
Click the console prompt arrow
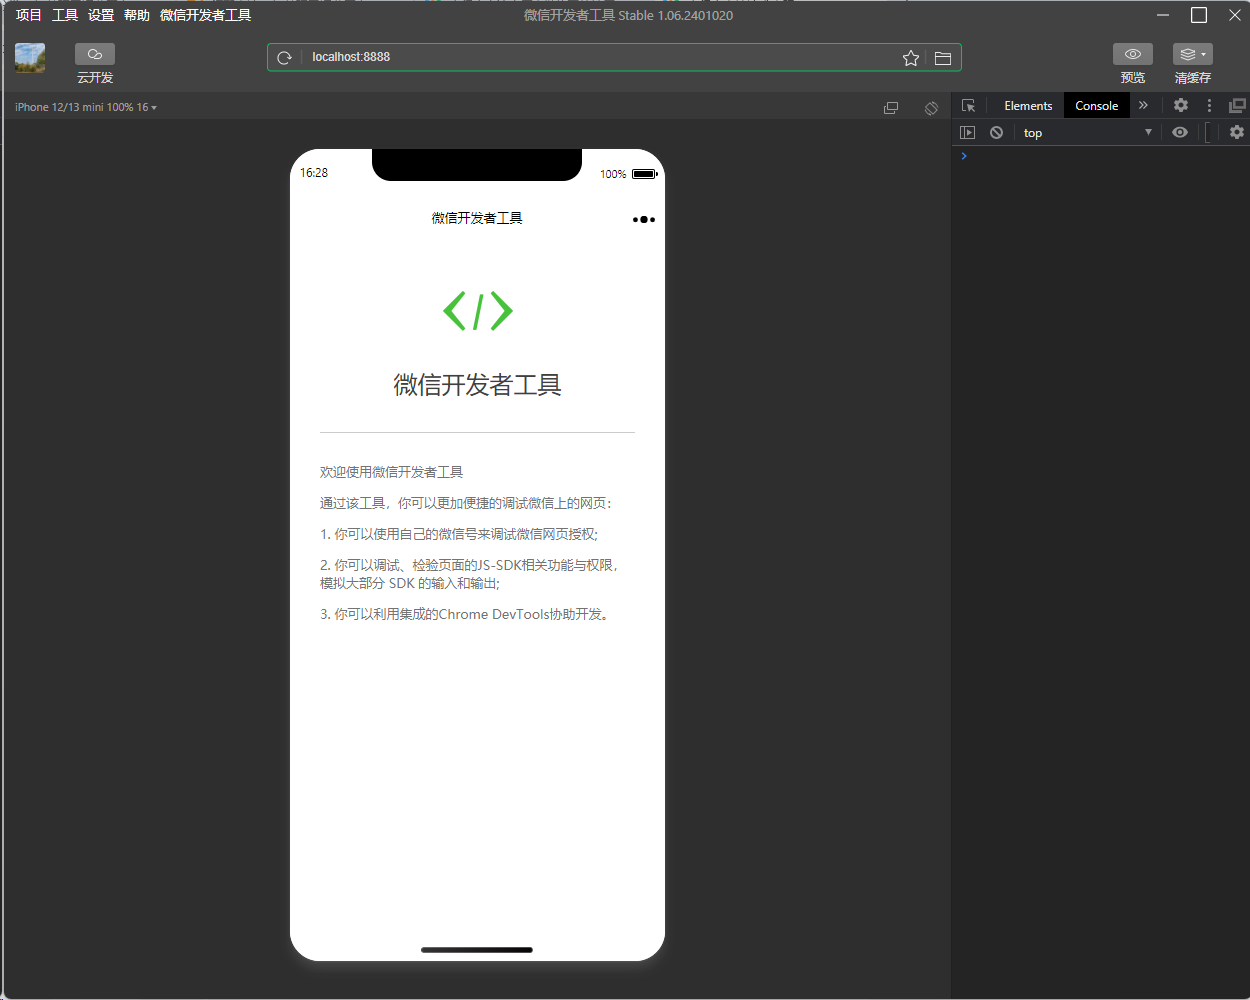pyautogui.click(x=964, y=156)
